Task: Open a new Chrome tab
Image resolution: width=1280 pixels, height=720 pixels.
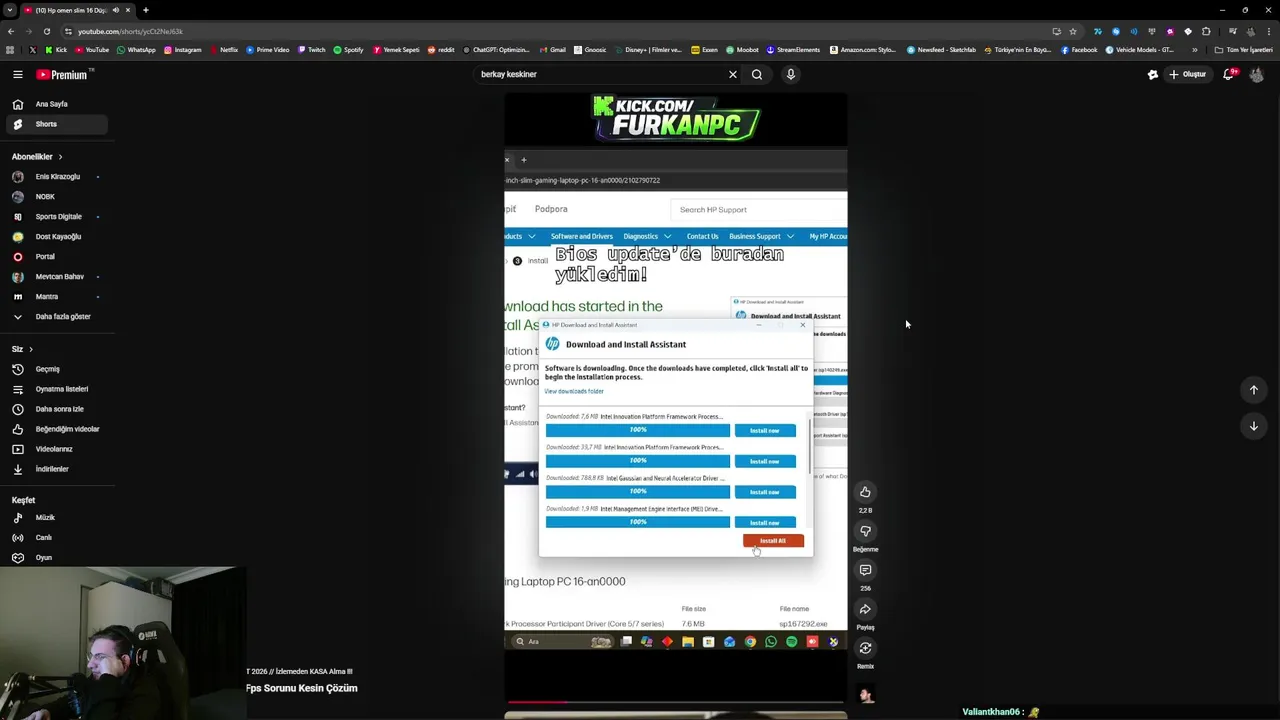Action: pyautogui.click(x=145, y=10)
